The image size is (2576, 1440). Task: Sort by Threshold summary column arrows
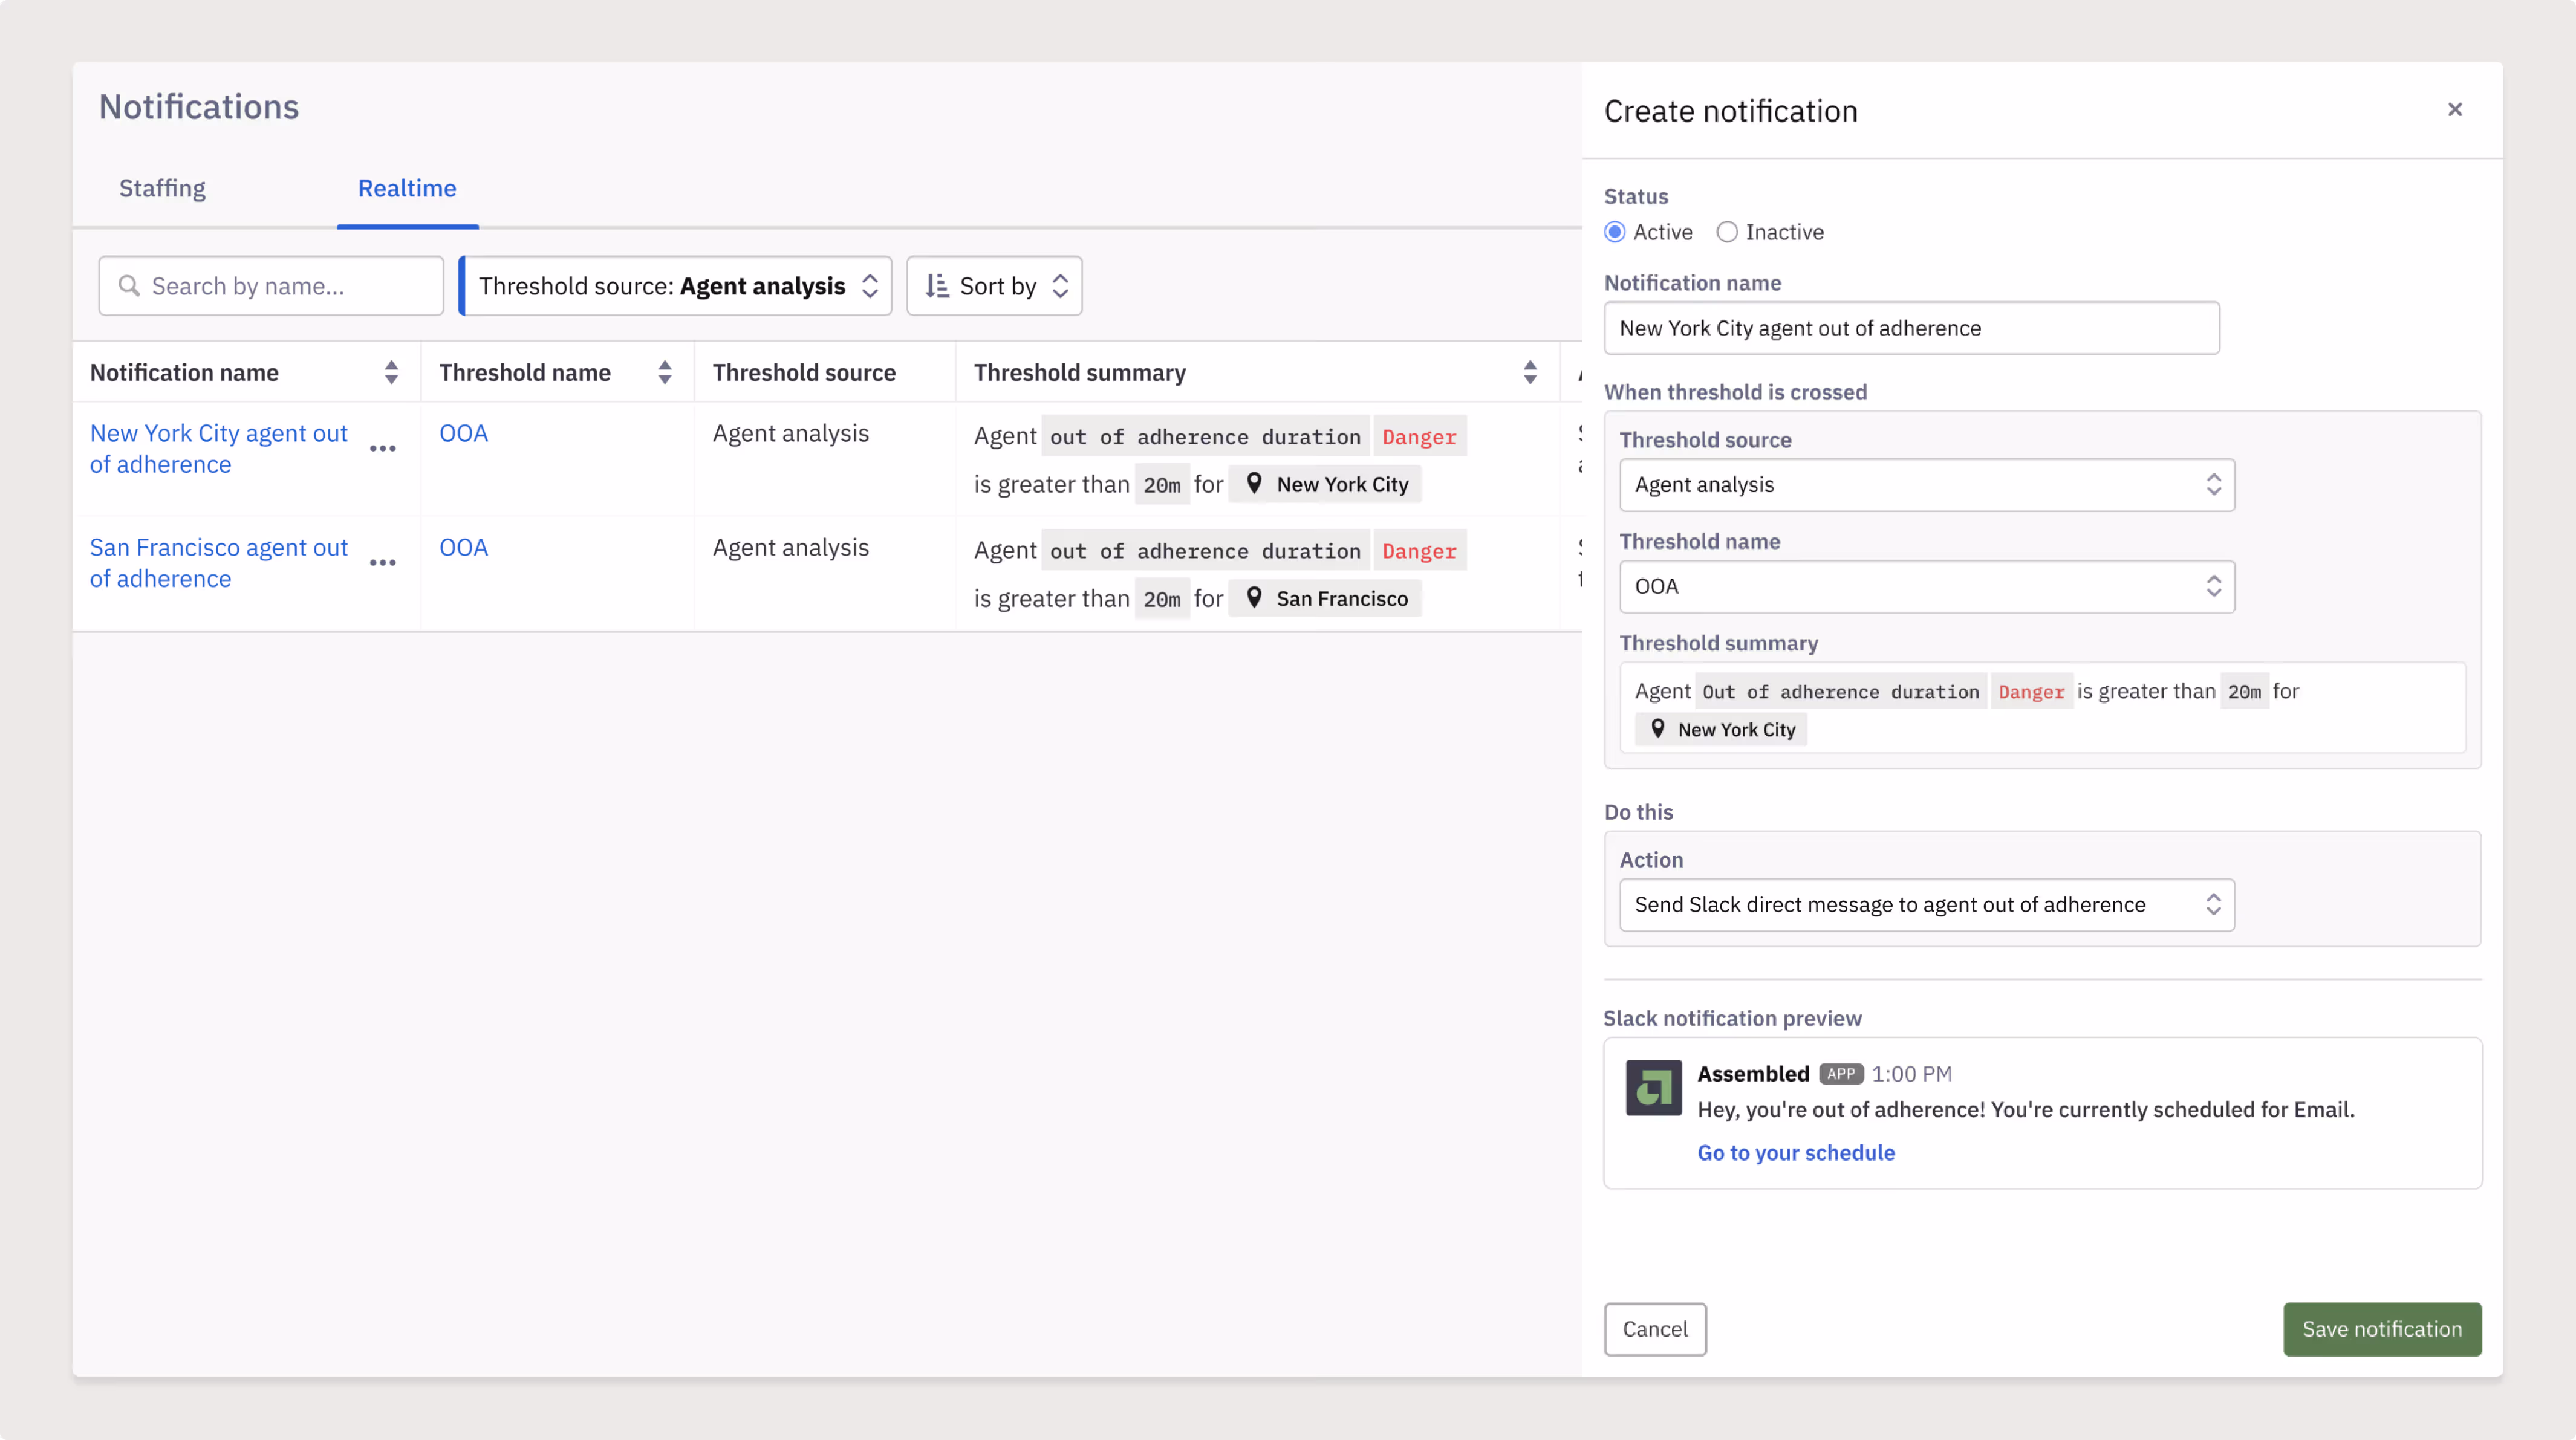pos(1530,373)
